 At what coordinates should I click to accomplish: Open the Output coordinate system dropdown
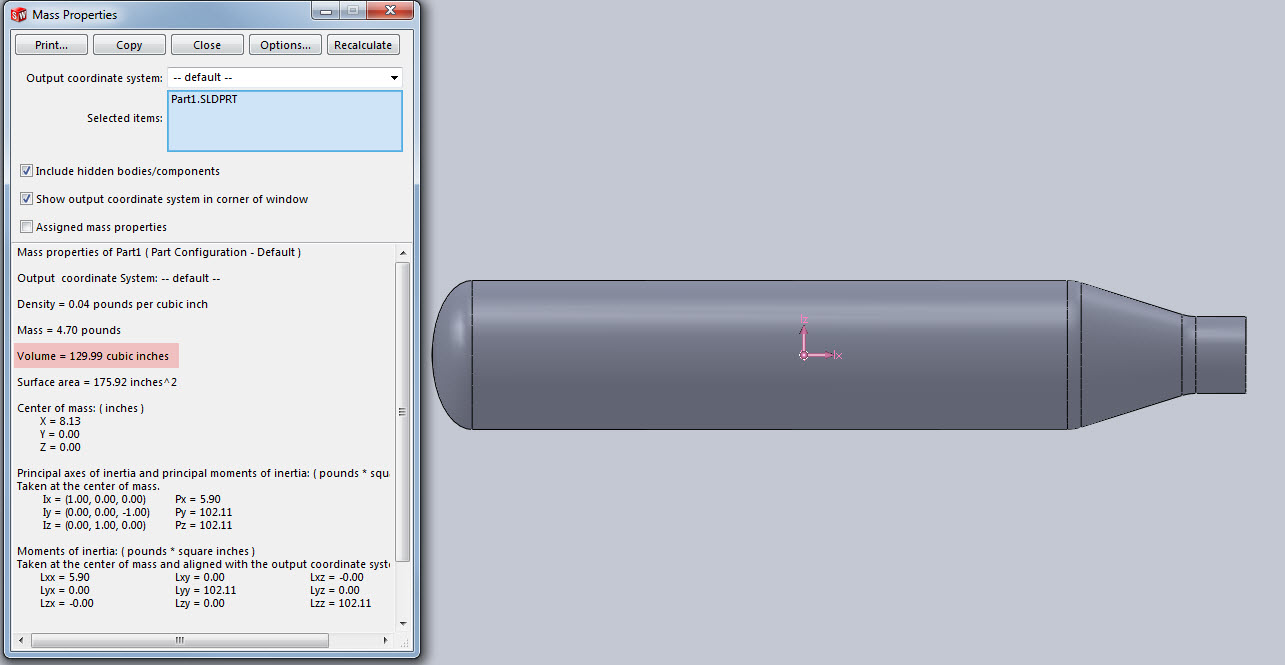(x=394, y=77)
